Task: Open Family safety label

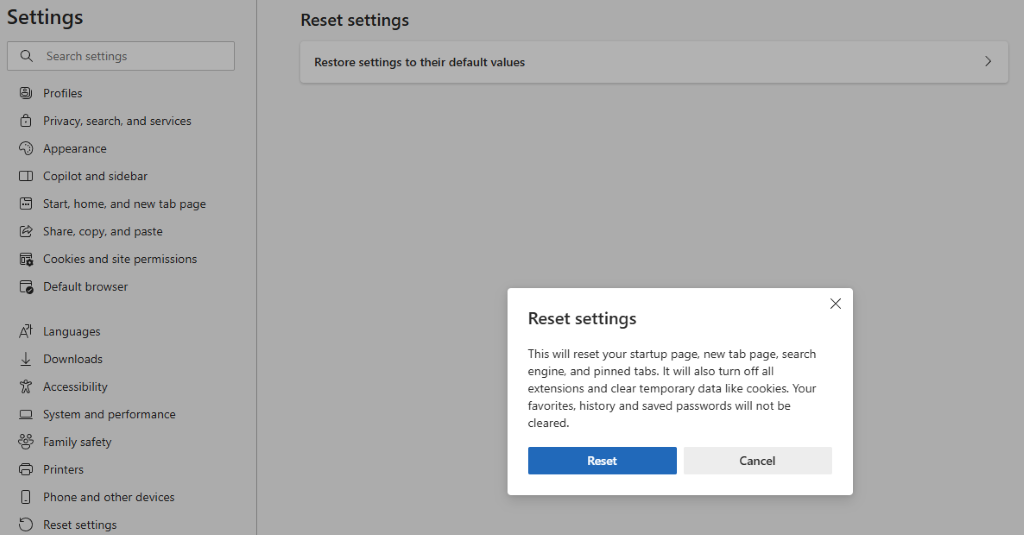Action: click(x=77, y=442)
